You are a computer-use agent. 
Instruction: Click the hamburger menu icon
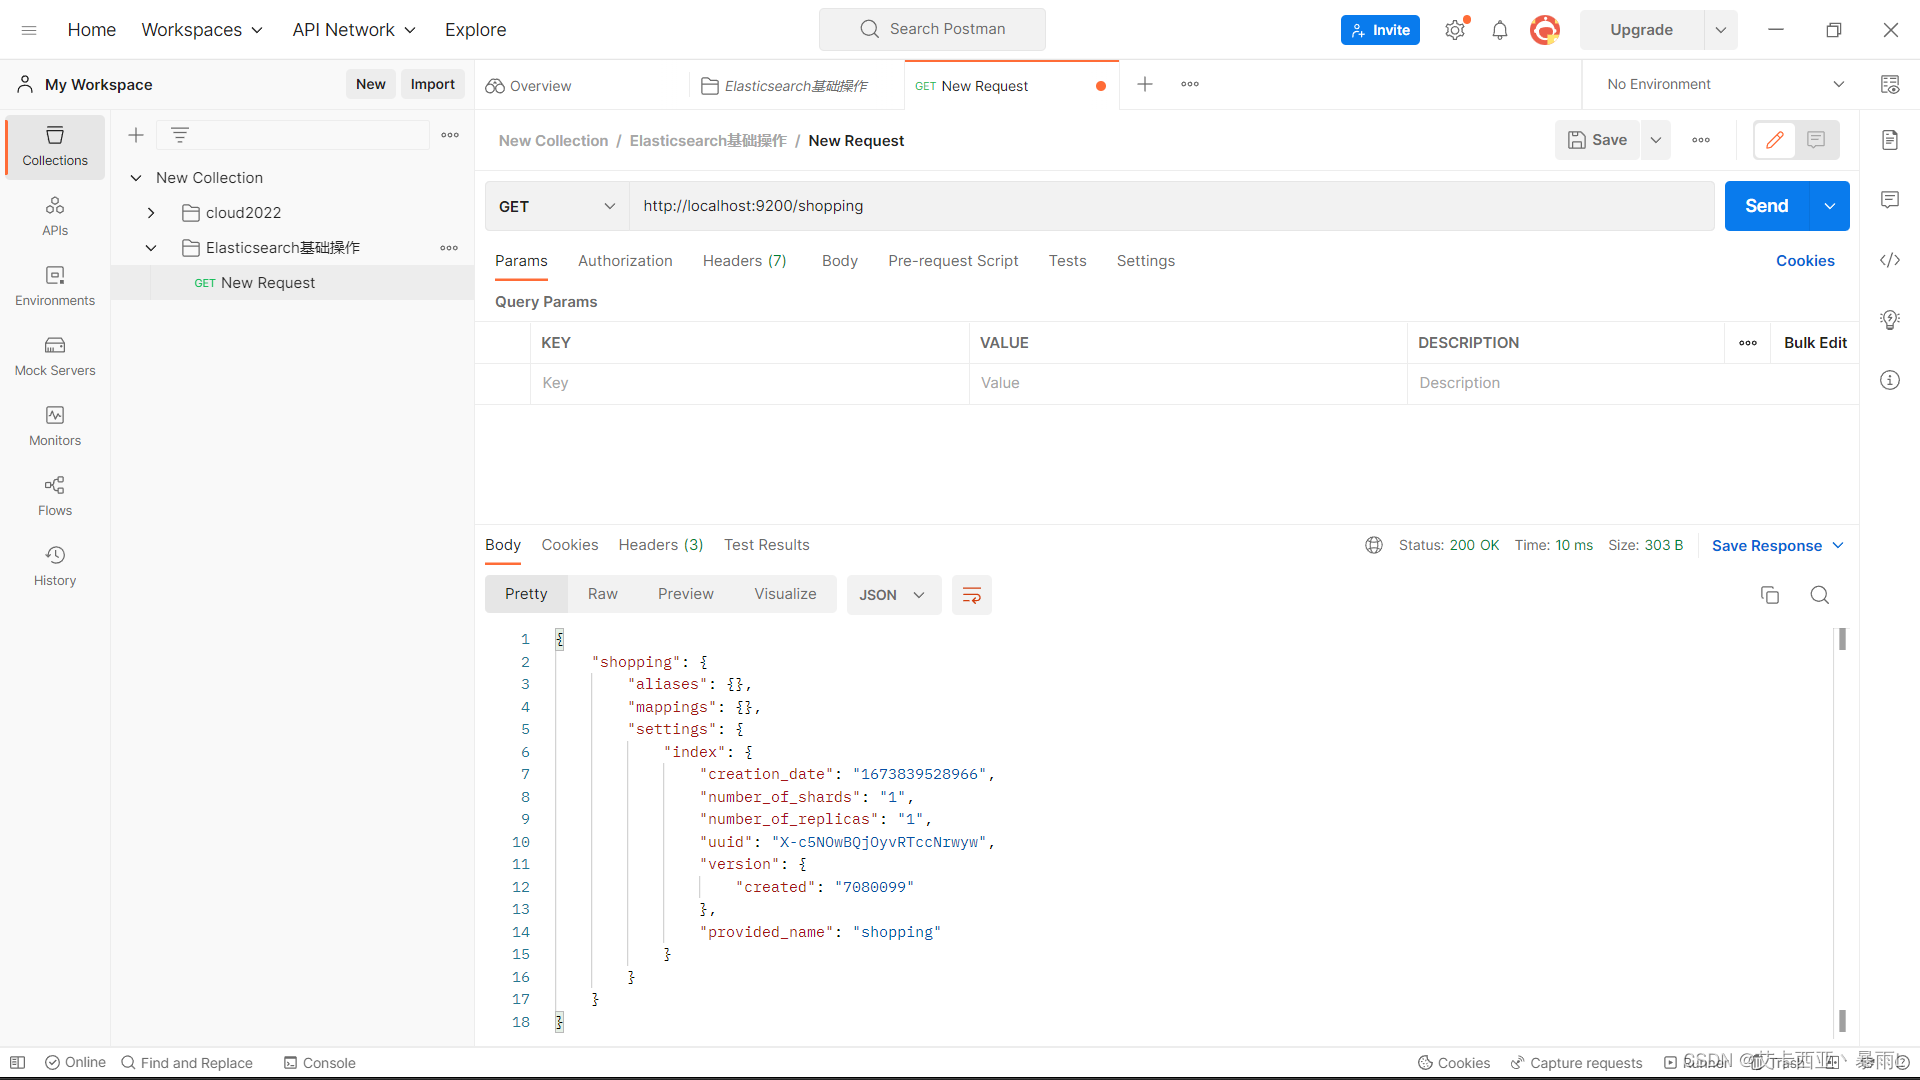29,30
